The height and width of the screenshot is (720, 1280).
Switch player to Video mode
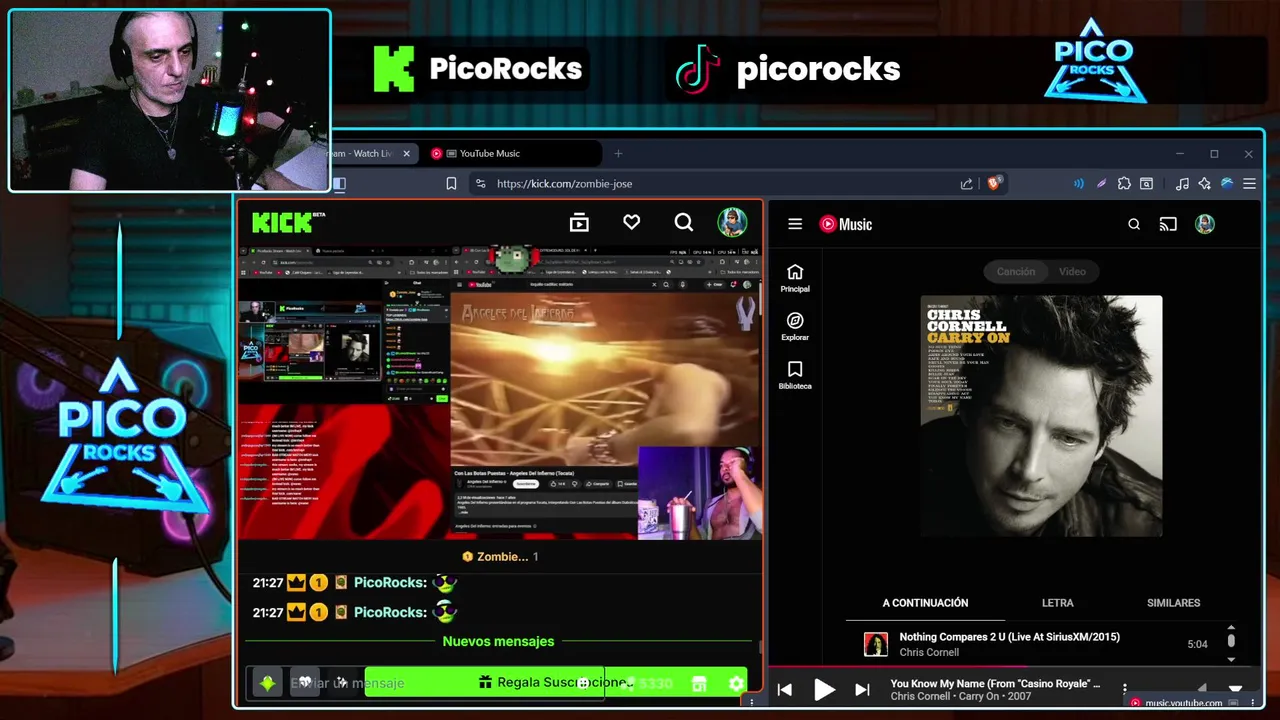(1072, 271)
